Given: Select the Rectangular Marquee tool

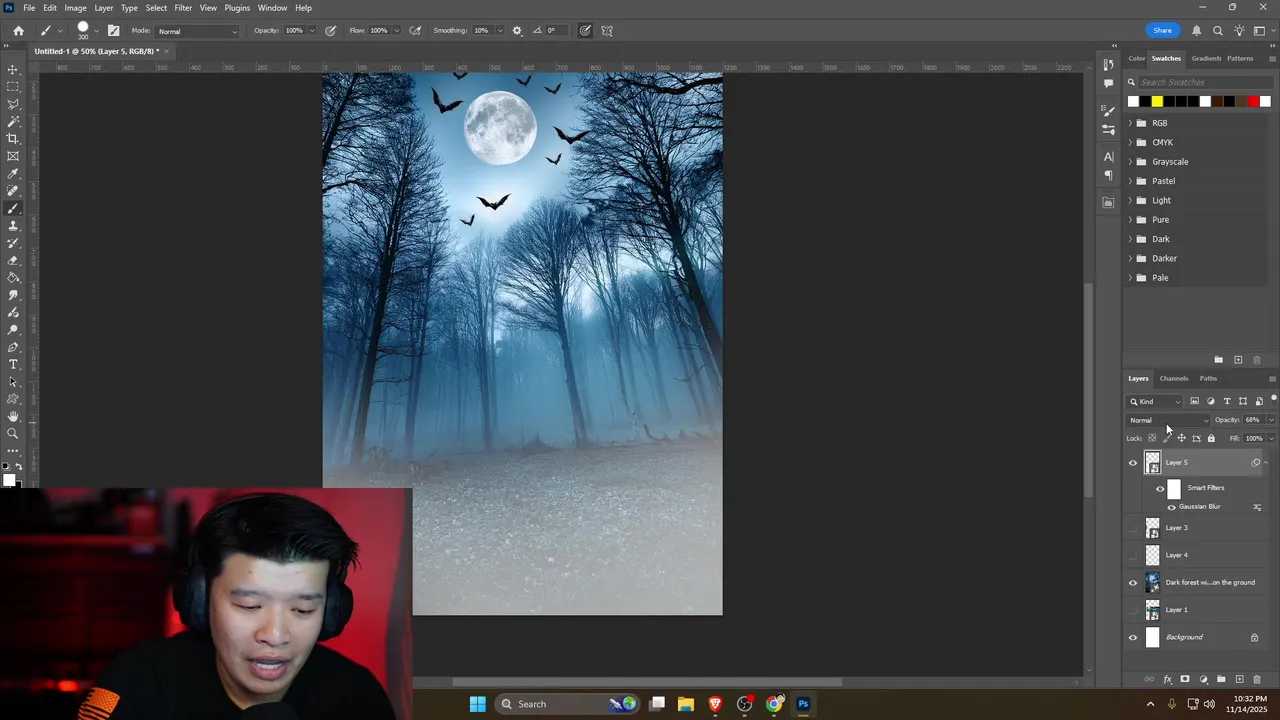Looking at the screenshot, I should (x=13, y=87).
